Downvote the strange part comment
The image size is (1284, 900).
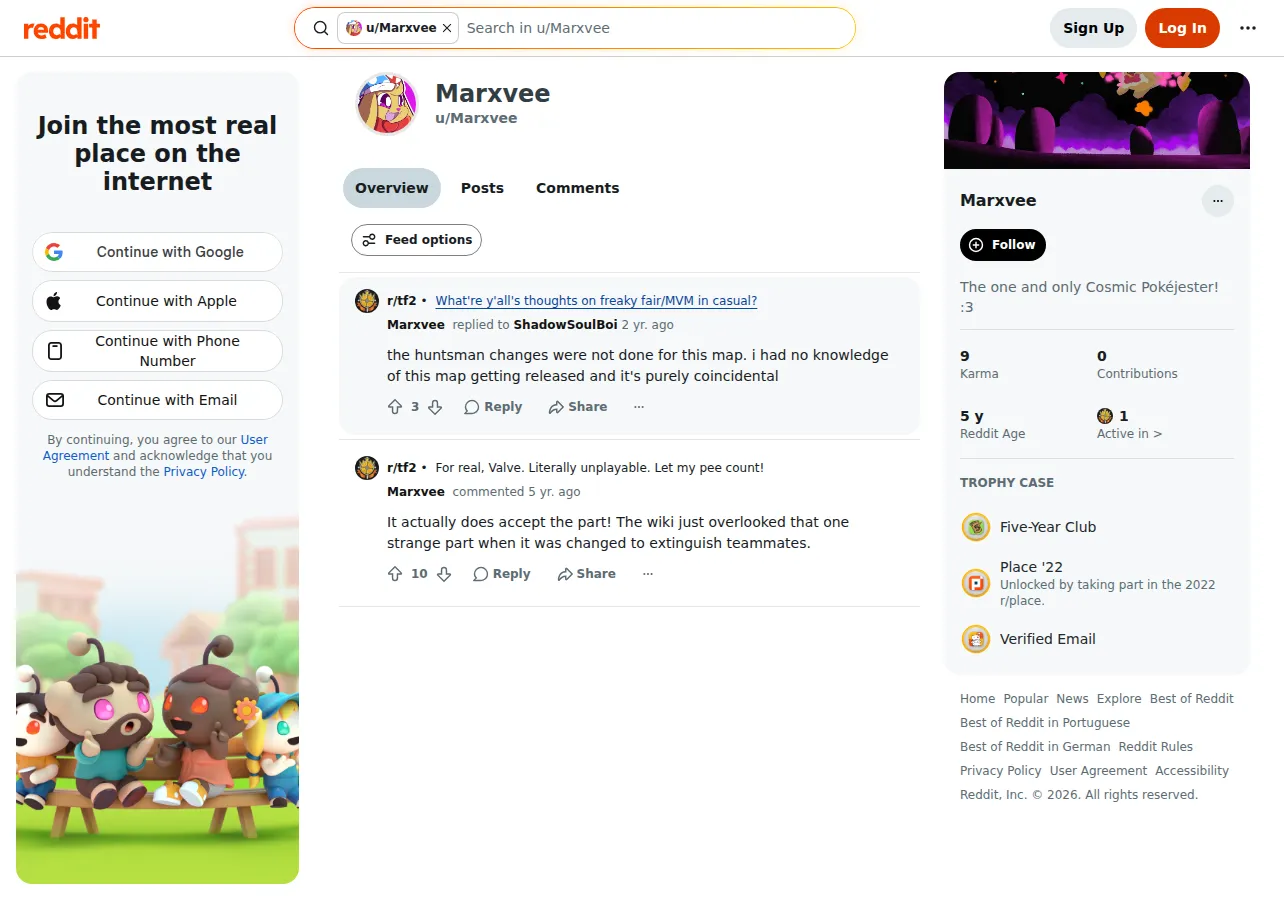(x=444, y=574)
